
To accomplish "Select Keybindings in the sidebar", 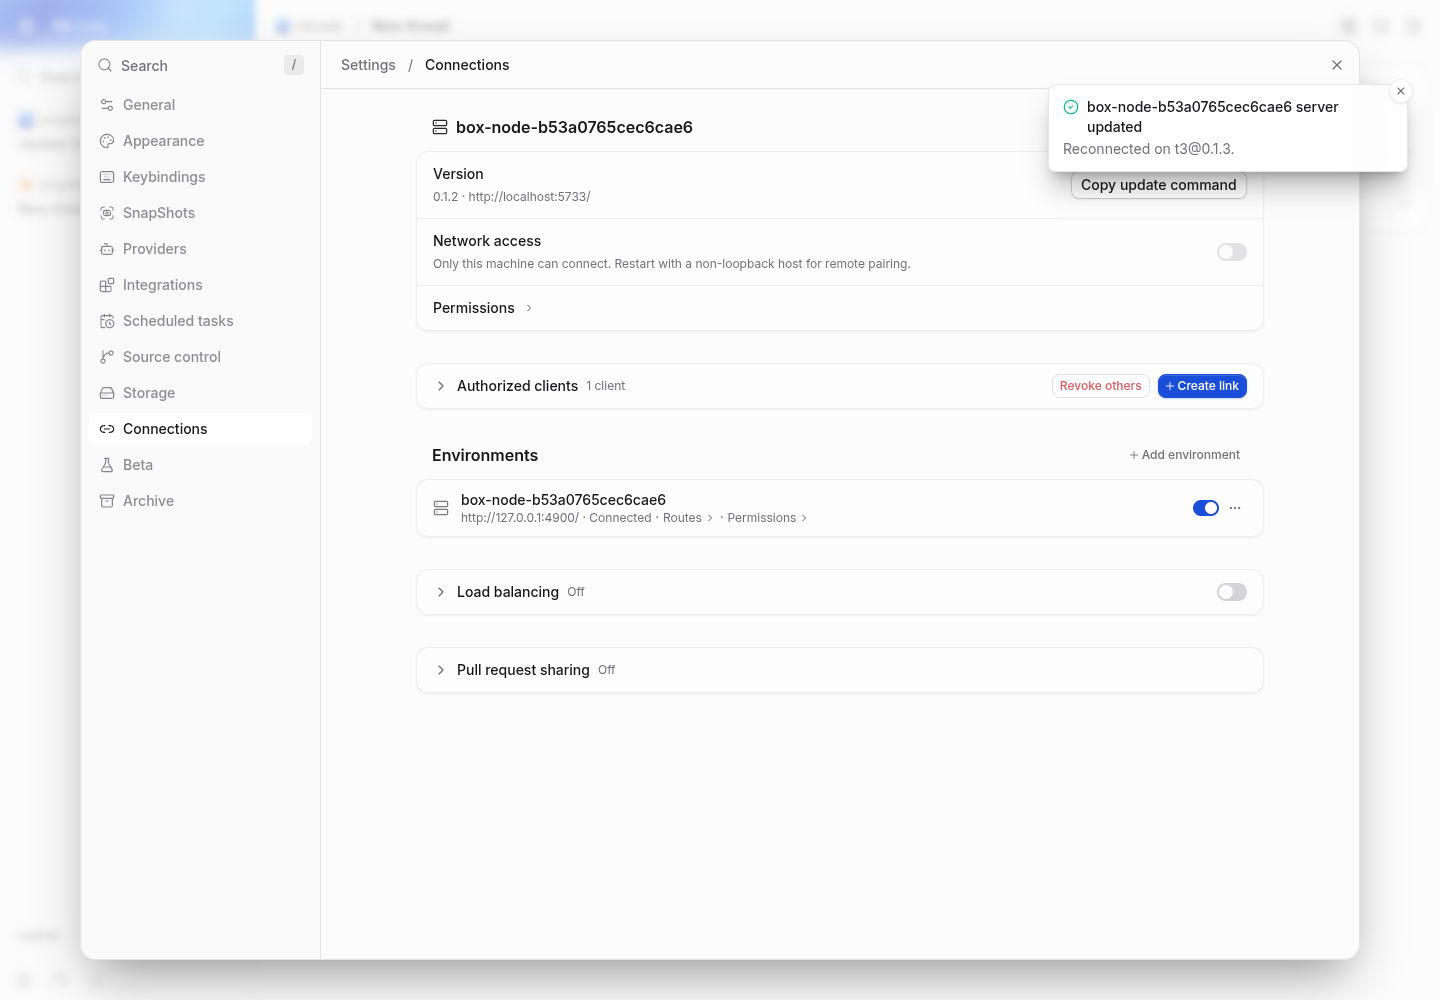I will [200, 177].
